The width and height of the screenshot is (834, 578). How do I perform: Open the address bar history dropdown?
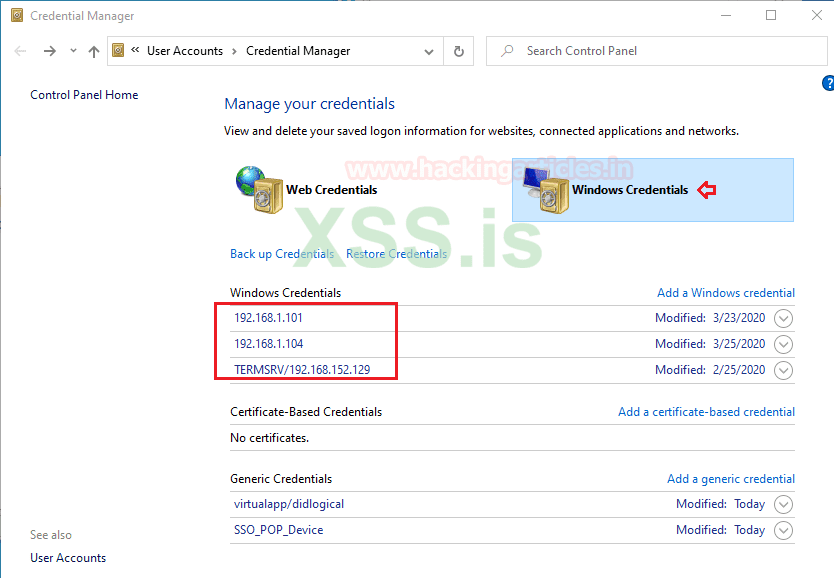429,51
